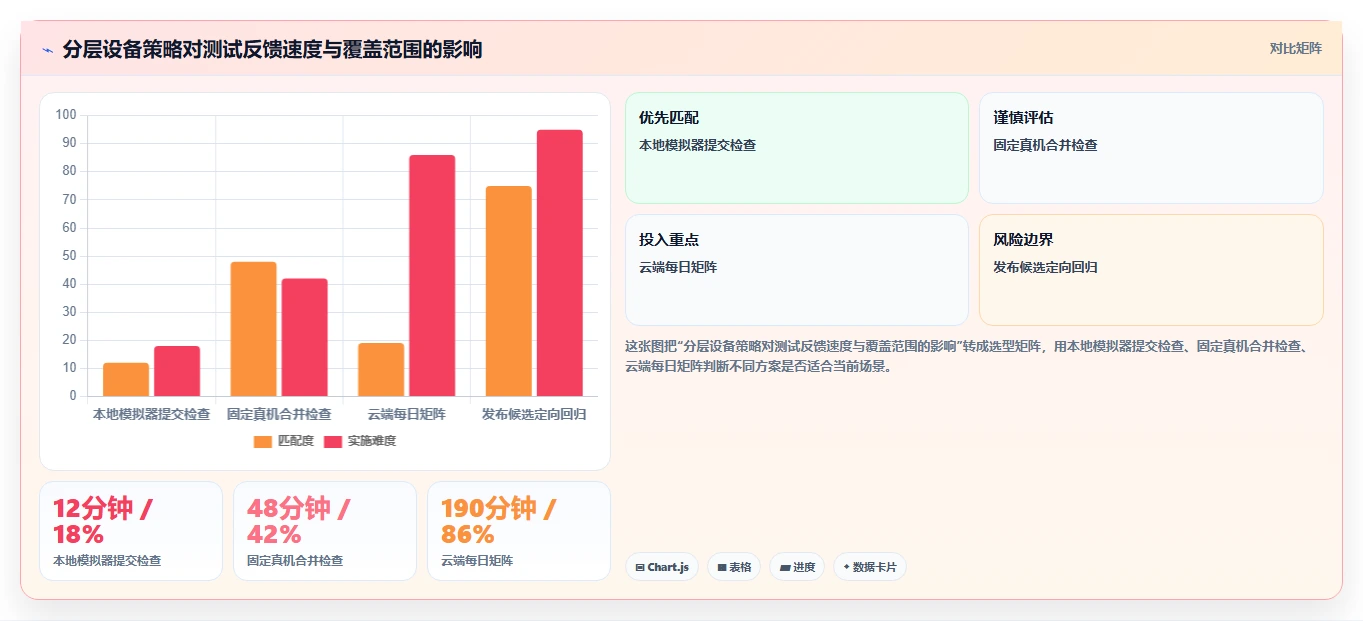Open the 谨慎评估 matrix card
This screenshot has width=1363, height=621.
1151,148
